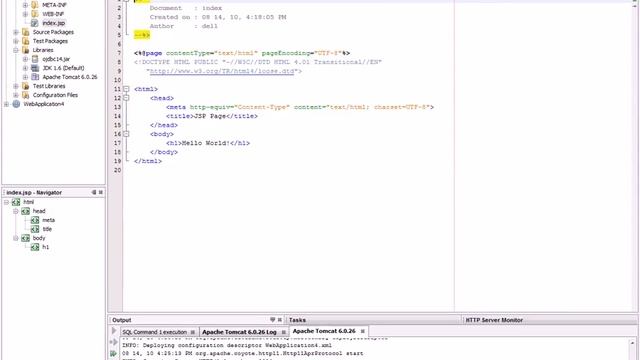Click the page contentType directive on line 7
The image size is (640, 360).
(x=242, y=53)
